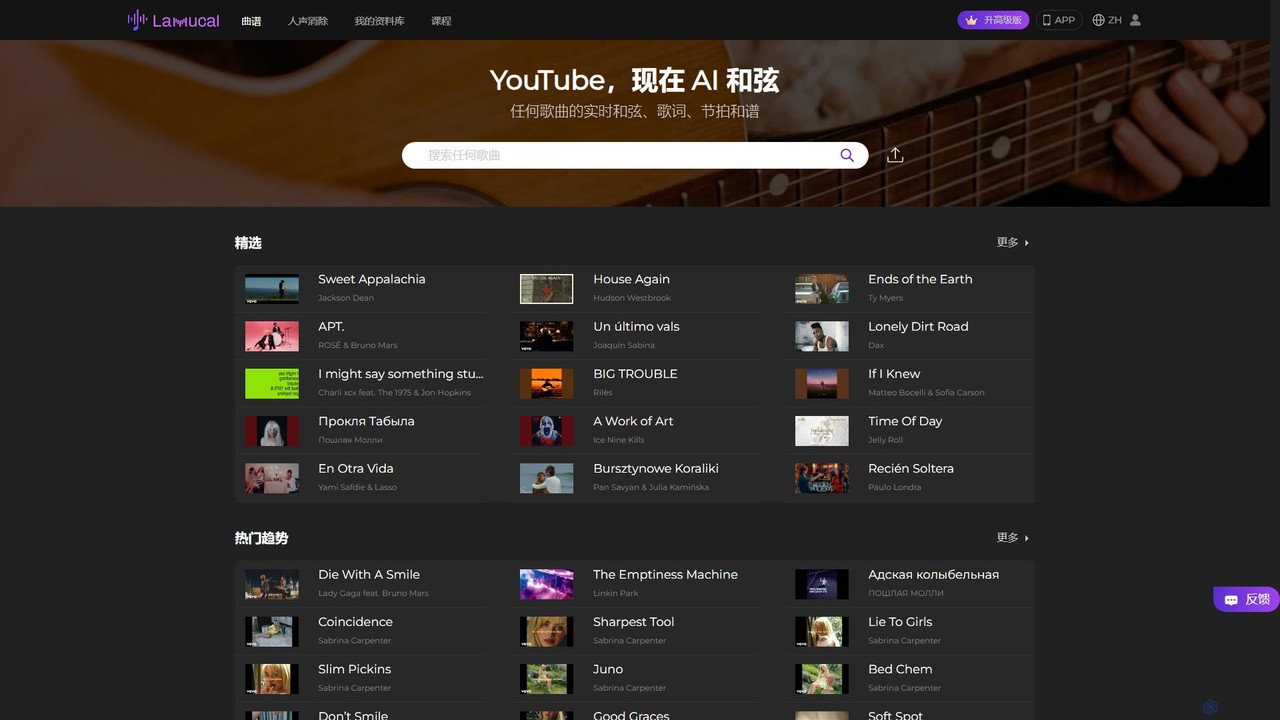Click the artist name Linkin Park
This screenshot has height=720, width=1280.
pos(616,593)
